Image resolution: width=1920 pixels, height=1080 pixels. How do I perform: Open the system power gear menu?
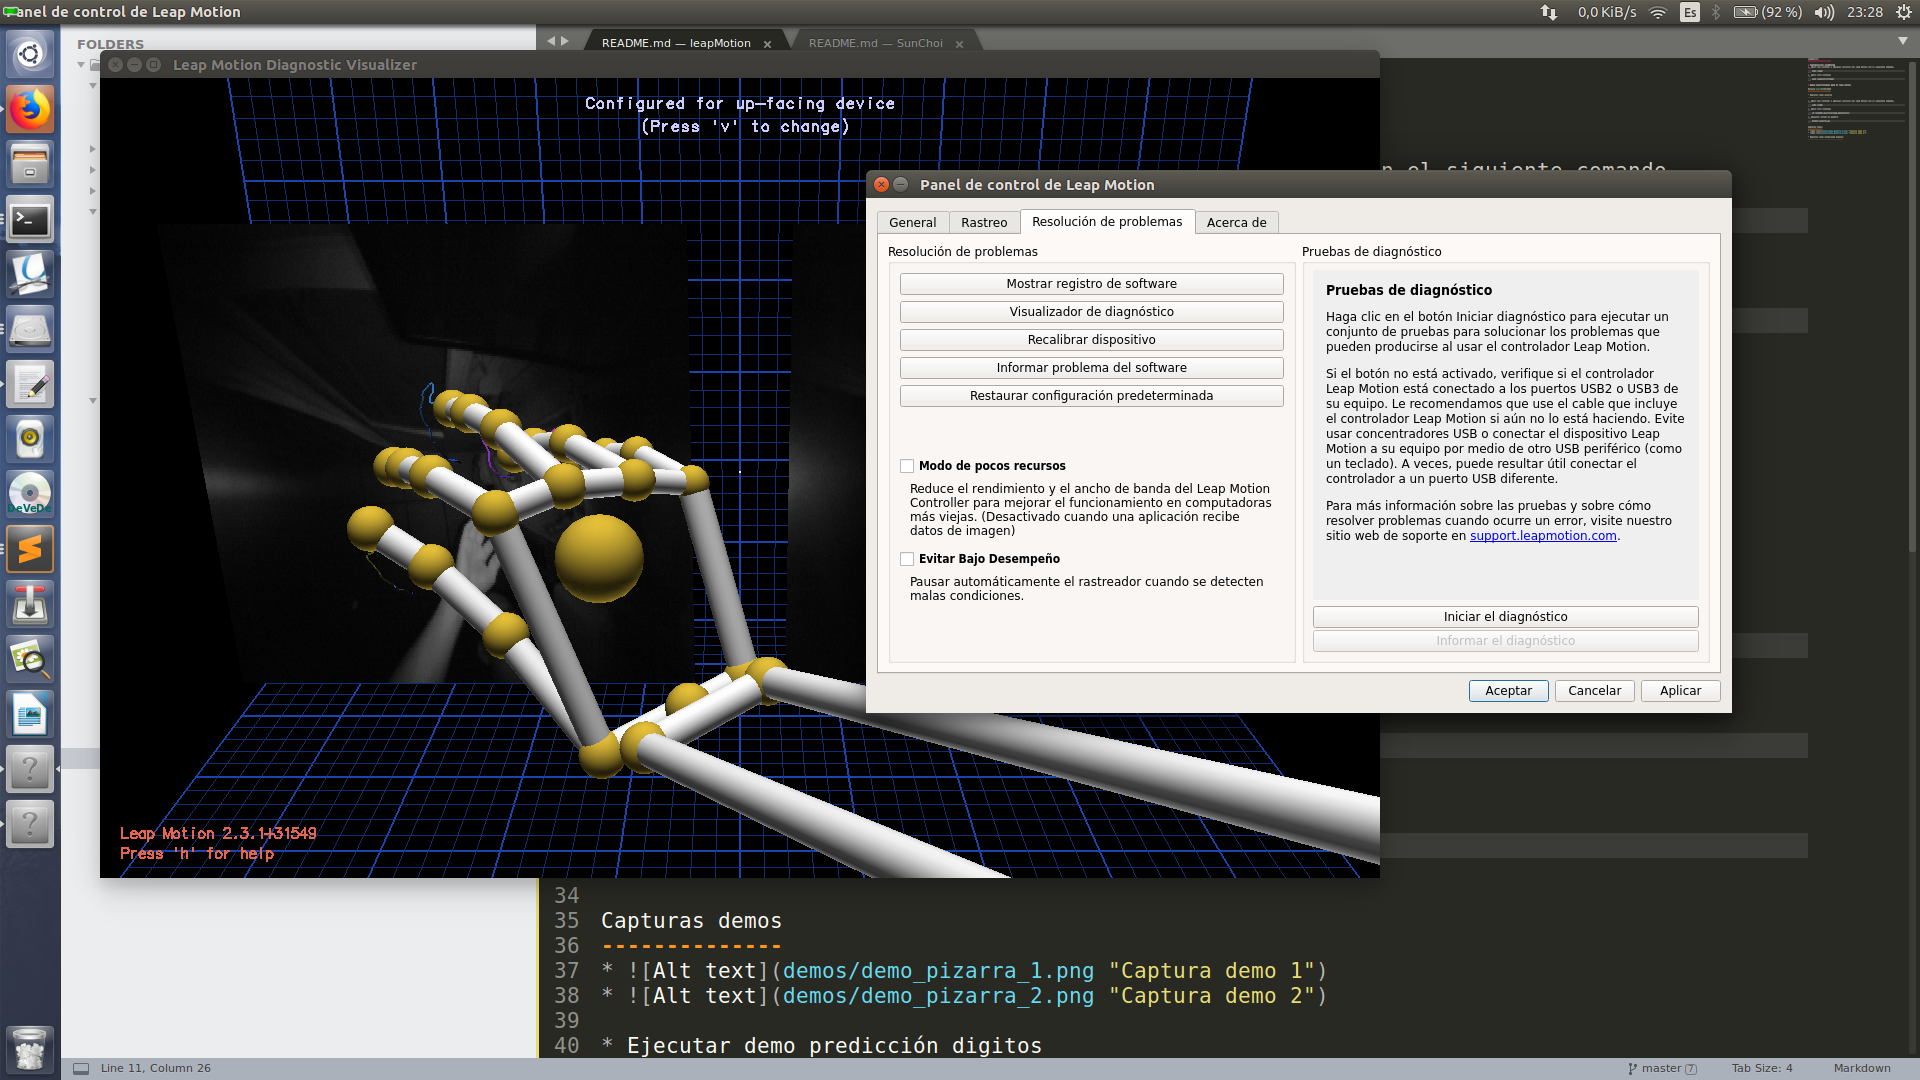click(1903, 12)
